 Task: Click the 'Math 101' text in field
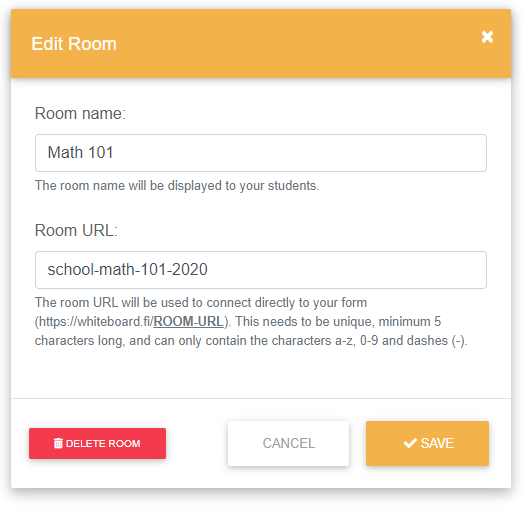[x=81, y=152]
